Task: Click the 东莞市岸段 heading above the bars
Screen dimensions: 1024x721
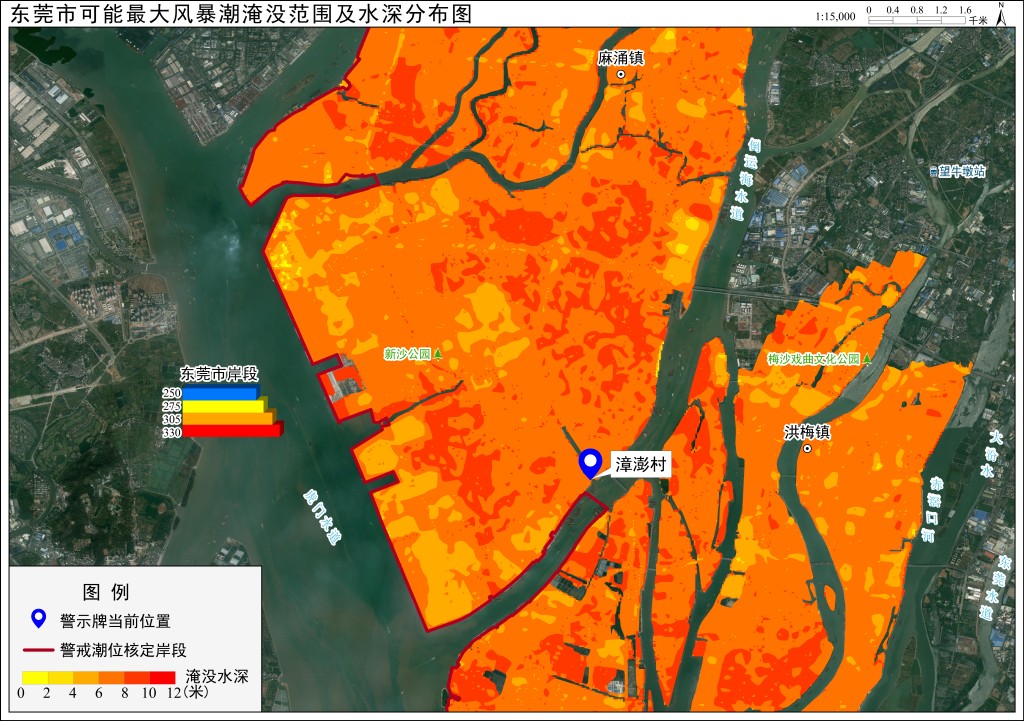Action: (x=219, y=374)
